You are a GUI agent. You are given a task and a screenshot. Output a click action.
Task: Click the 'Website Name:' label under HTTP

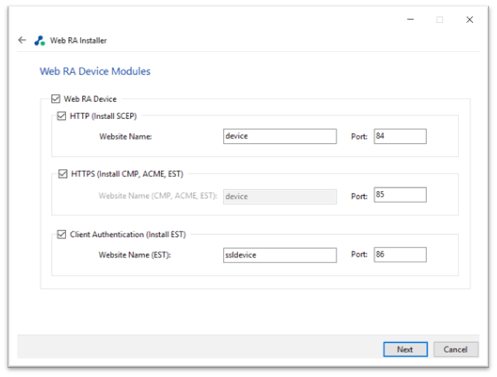point(126,137)
